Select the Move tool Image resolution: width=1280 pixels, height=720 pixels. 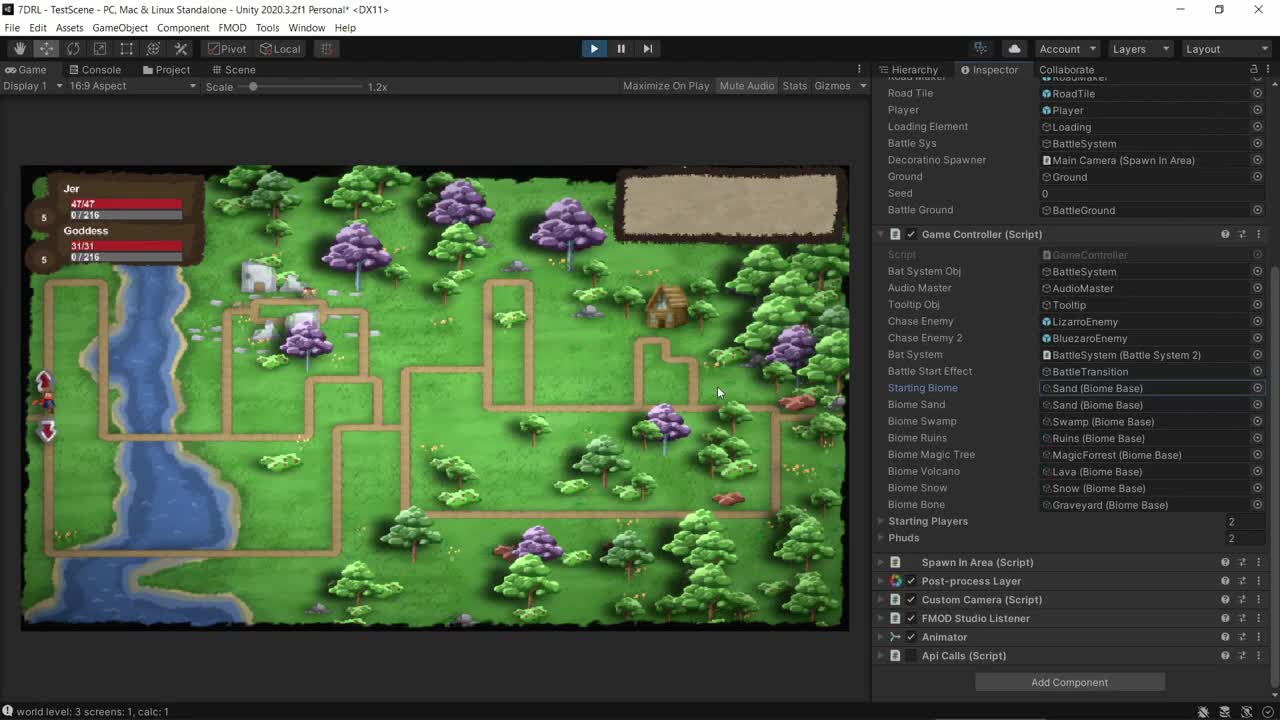[x=47, y=48]
